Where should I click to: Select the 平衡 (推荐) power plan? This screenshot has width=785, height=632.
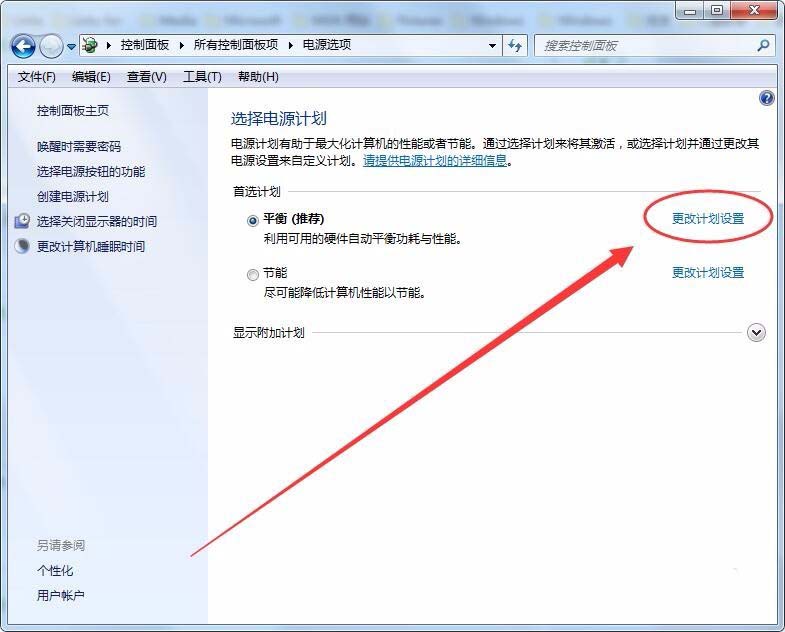253,219
